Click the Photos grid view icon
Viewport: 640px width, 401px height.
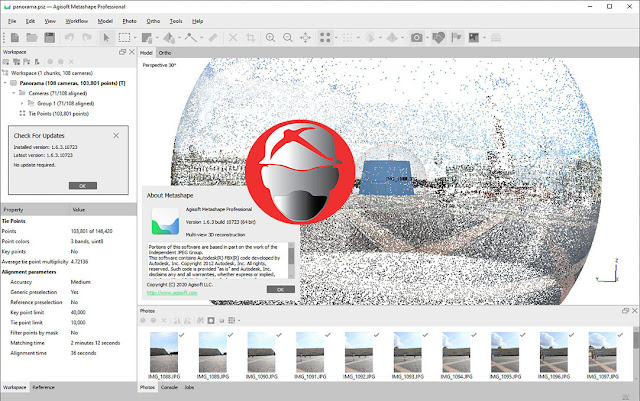[x=231, y=321]
